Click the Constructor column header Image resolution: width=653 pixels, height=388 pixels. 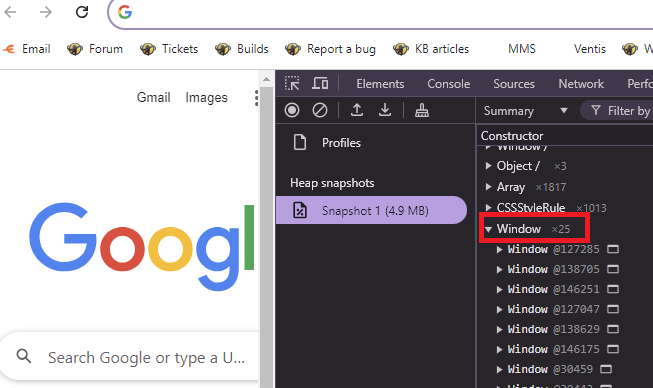pos(512,136)
